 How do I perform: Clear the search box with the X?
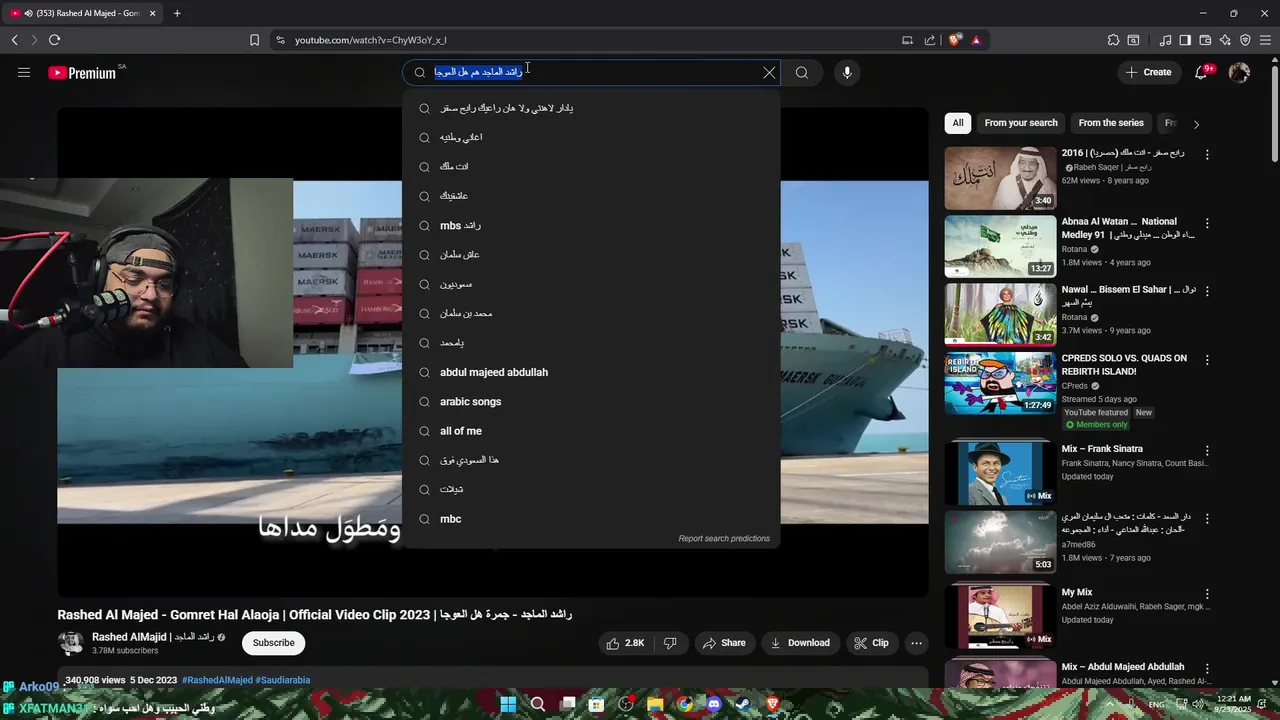tap(769, 72)
